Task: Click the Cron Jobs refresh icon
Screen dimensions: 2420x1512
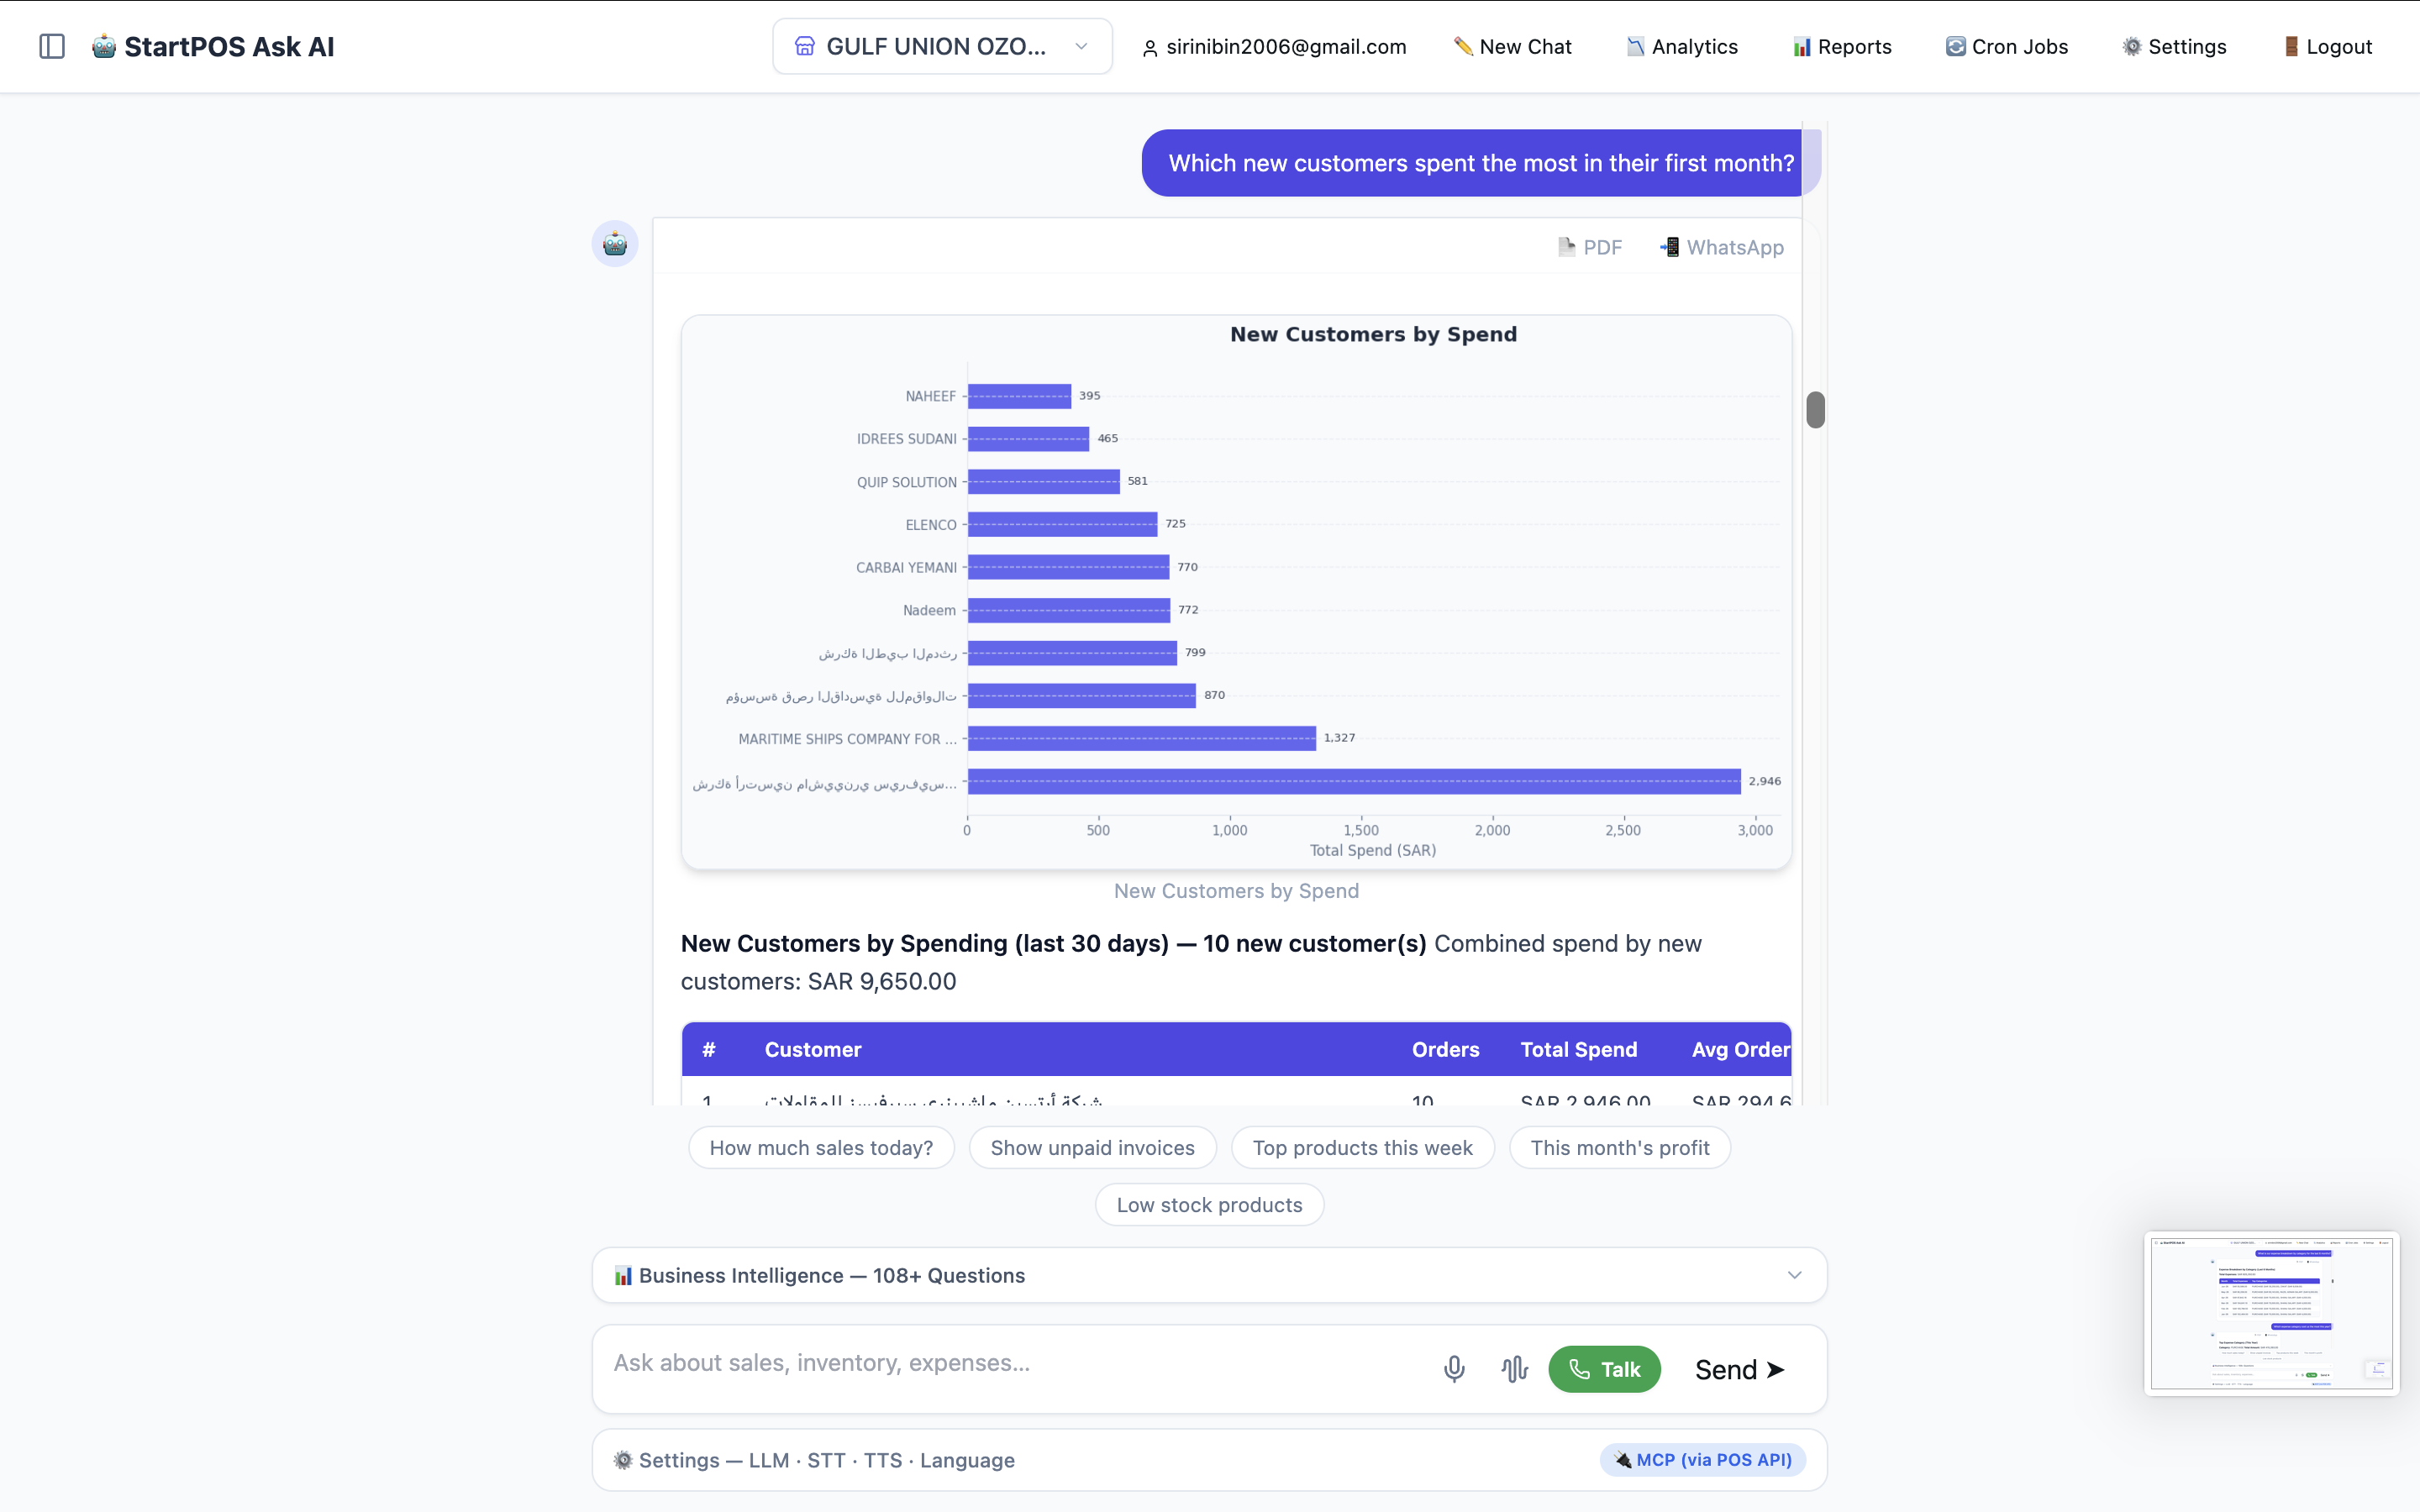Action: (x=1955, y=46)
